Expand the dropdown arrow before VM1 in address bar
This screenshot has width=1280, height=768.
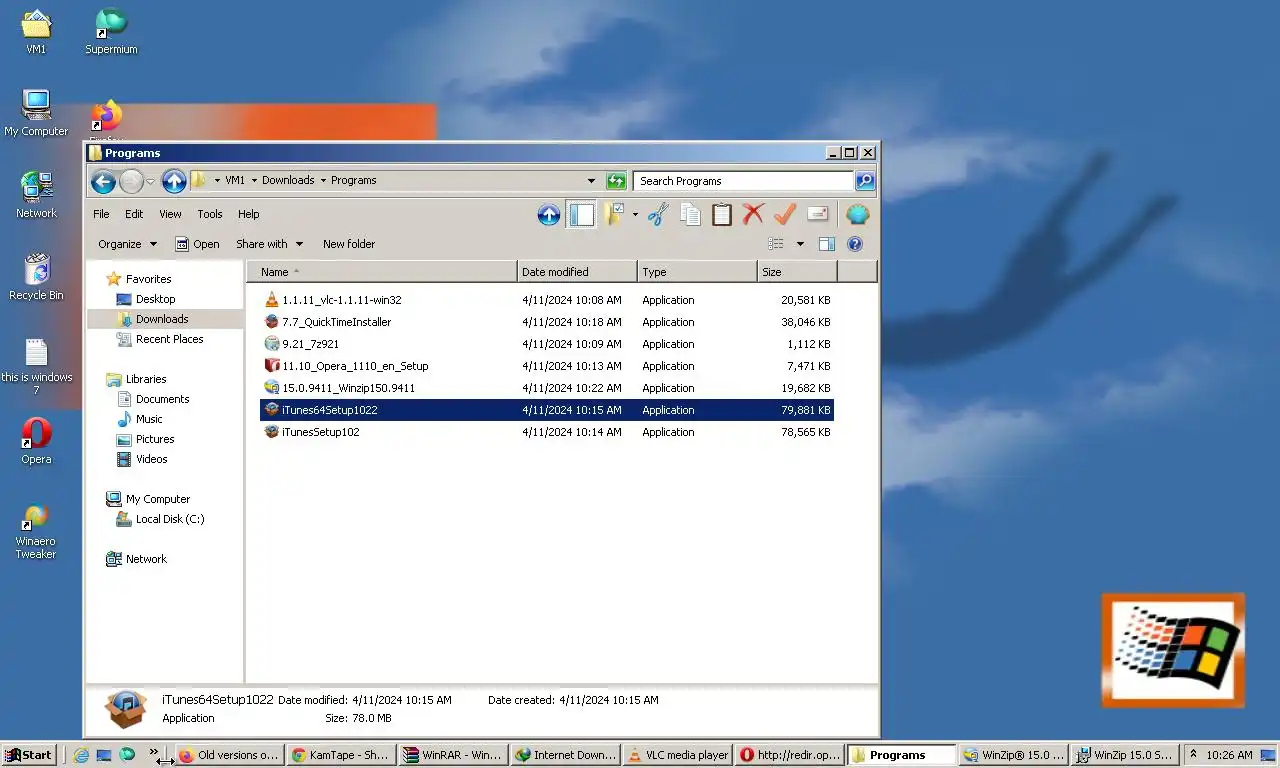(217, 181)
